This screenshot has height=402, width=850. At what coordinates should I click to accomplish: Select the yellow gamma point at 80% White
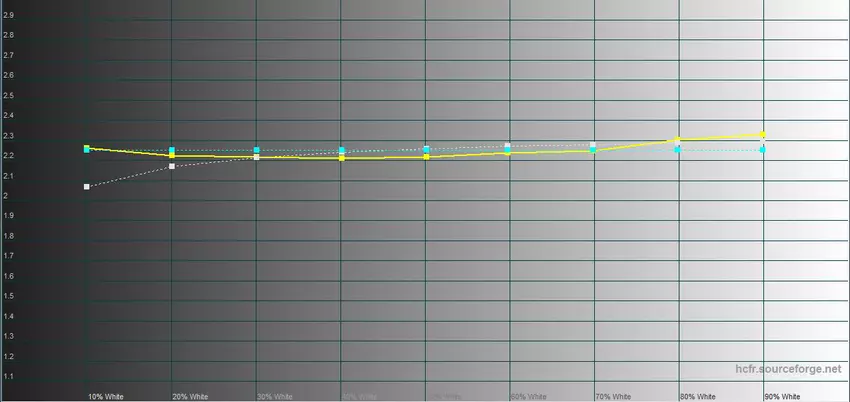pyautogui.click(x=678, y=140)
